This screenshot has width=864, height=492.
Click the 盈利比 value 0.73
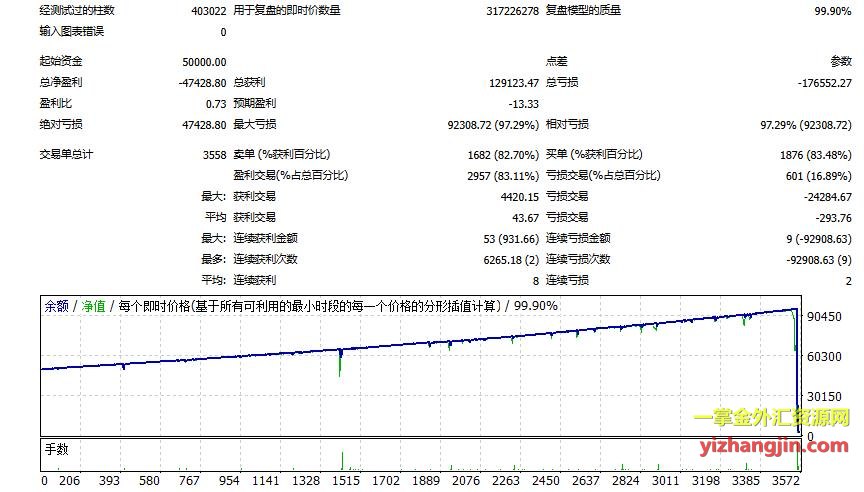pyautogui.click(x=216, y=103)
